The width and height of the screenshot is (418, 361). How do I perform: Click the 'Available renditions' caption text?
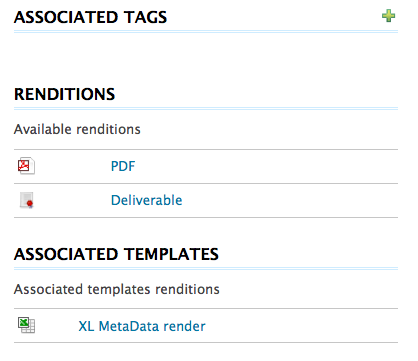click(77, 129)
